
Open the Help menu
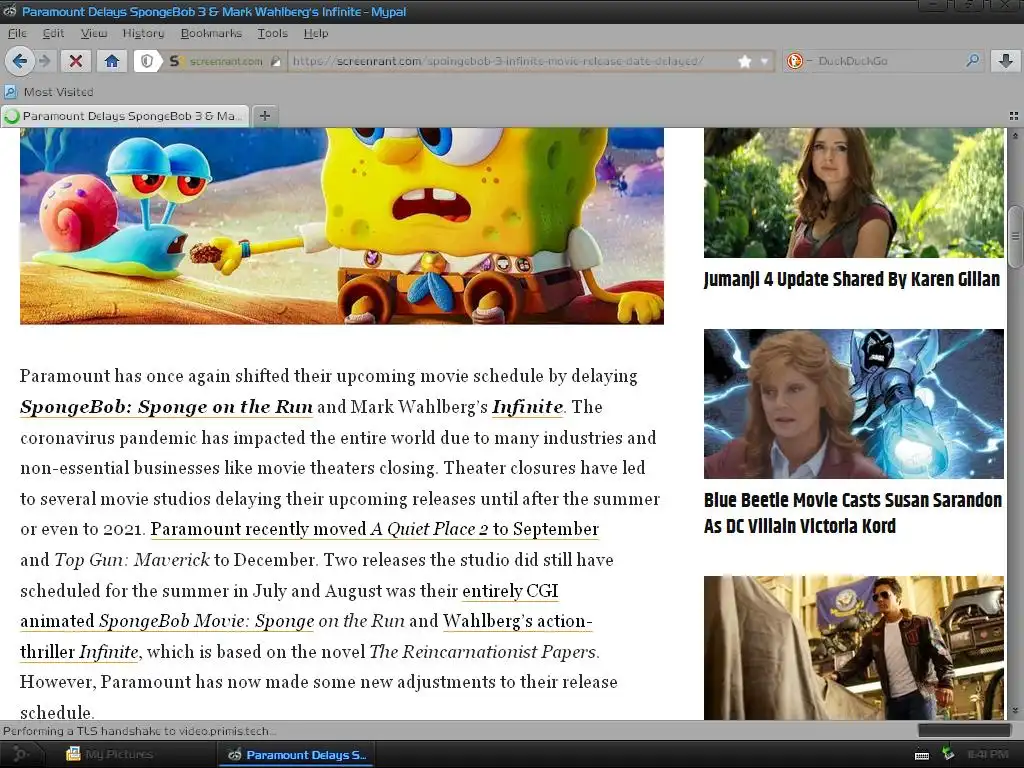tap(316, 33)
